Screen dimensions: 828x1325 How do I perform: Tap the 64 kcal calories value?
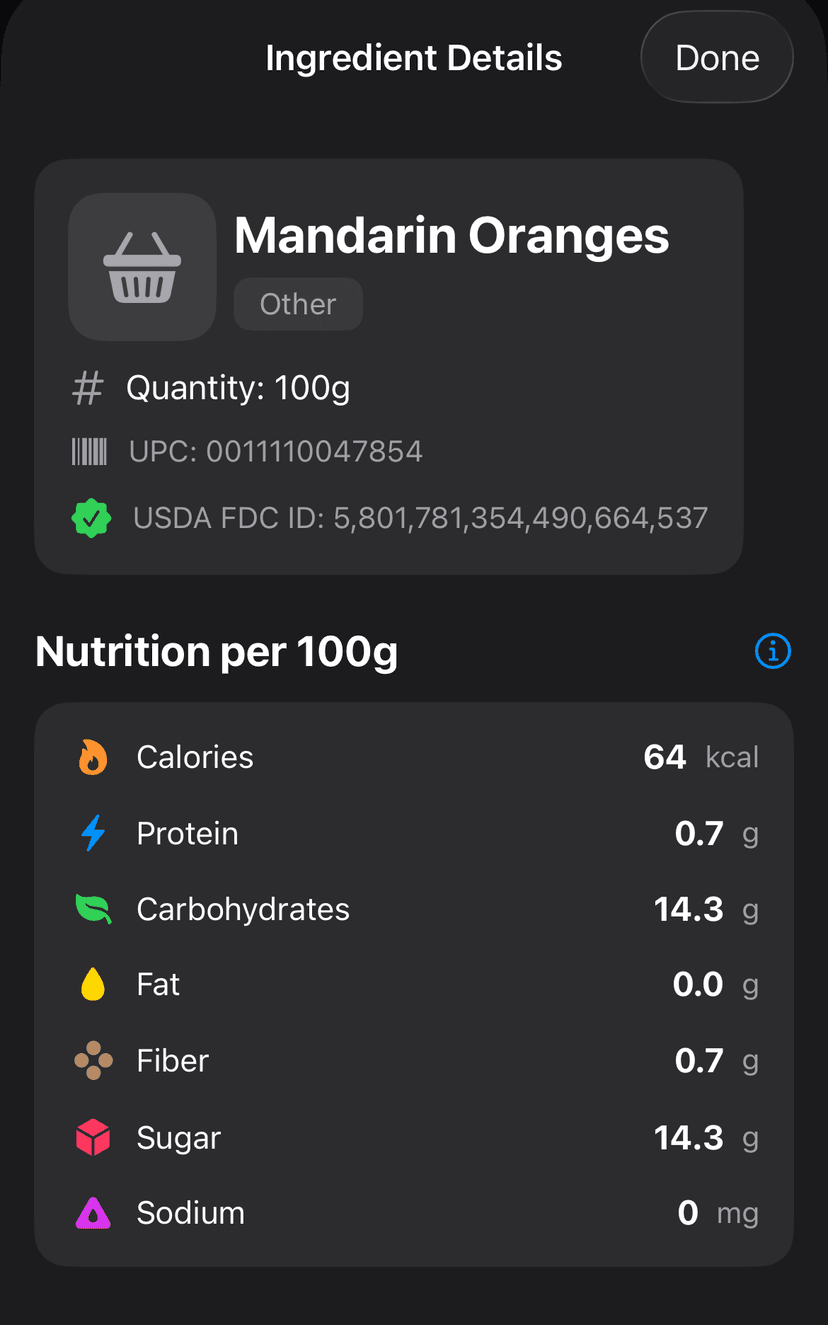(x=700, y=757)
